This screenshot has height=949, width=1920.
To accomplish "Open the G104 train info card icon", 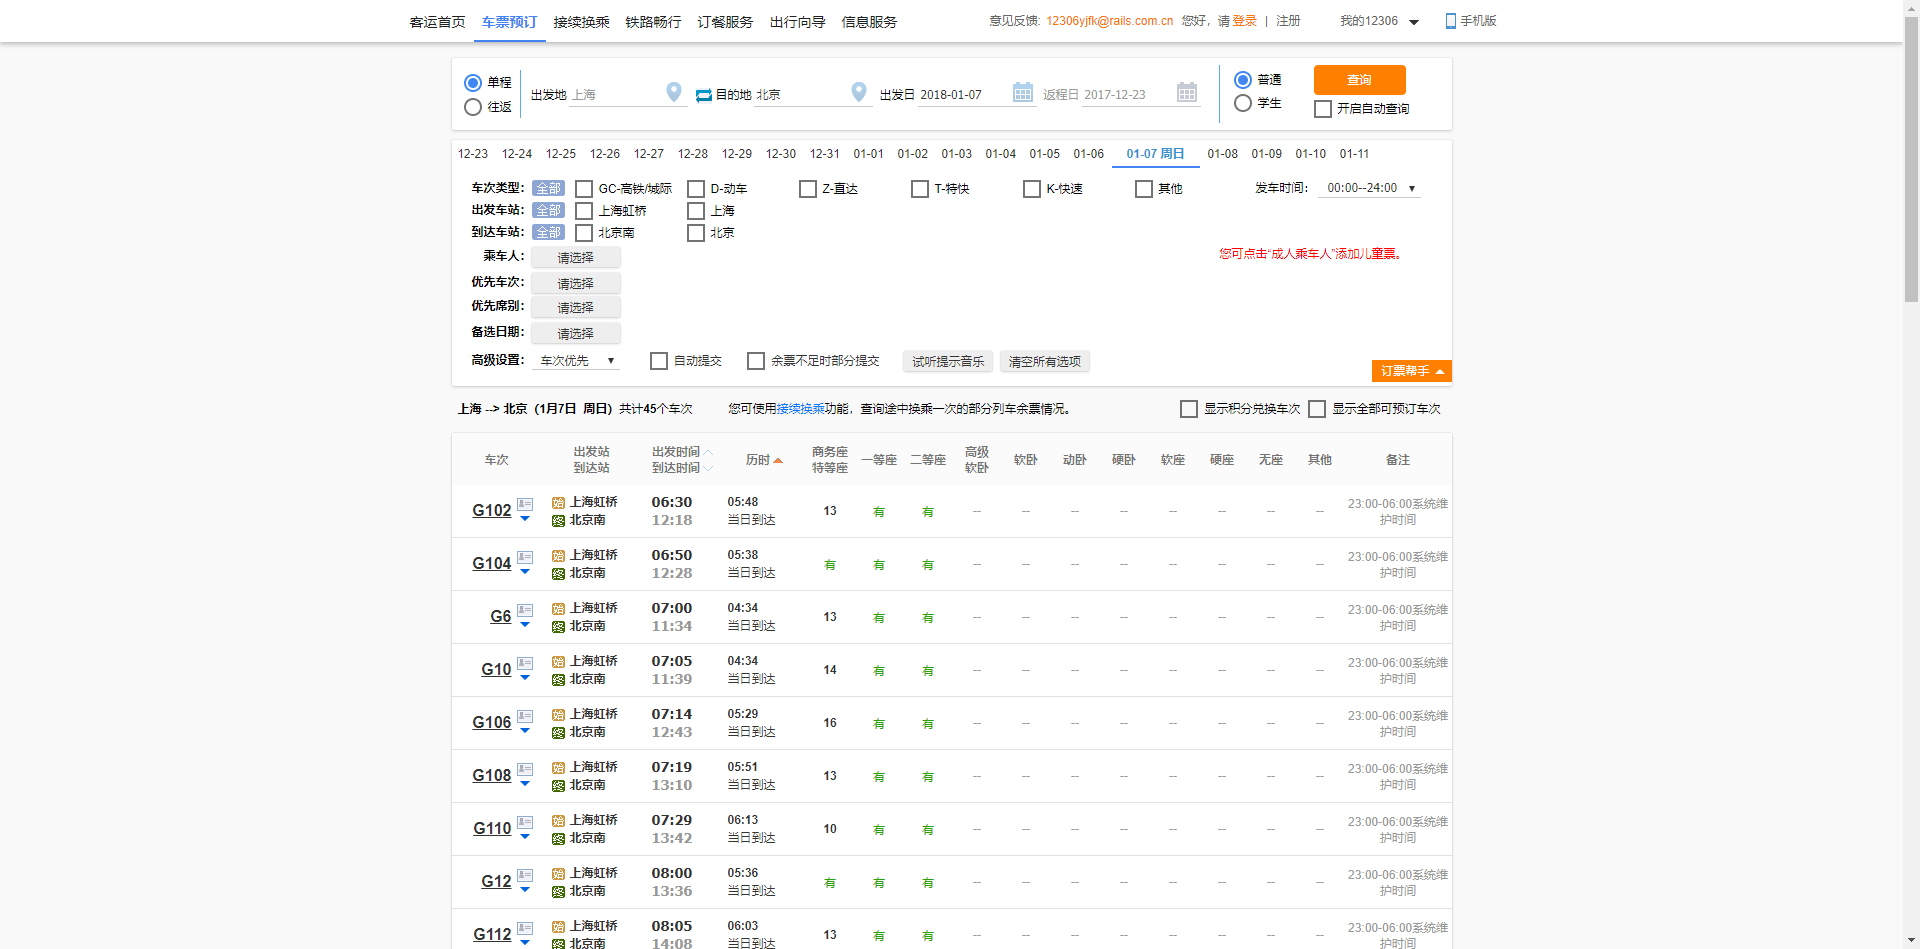I will [x=525, y=557].
